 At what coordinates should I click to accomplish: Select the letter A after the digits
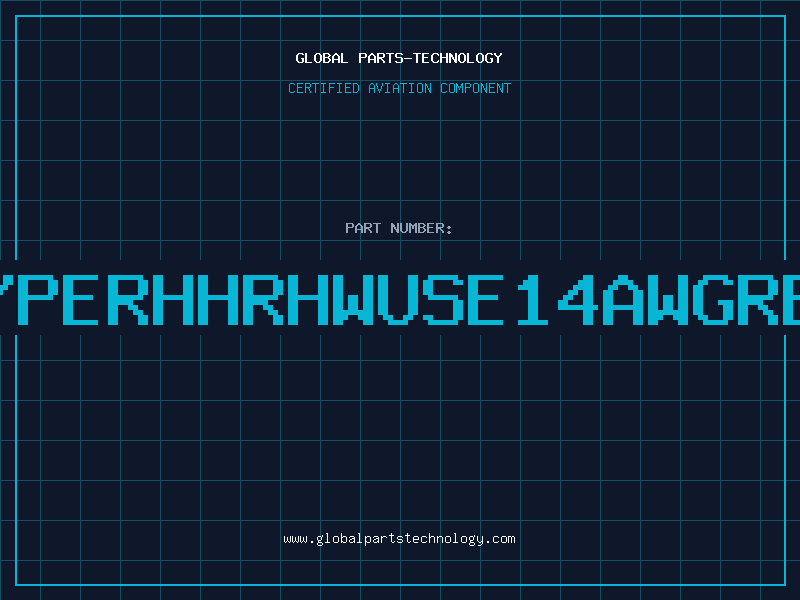coord(621,299)
